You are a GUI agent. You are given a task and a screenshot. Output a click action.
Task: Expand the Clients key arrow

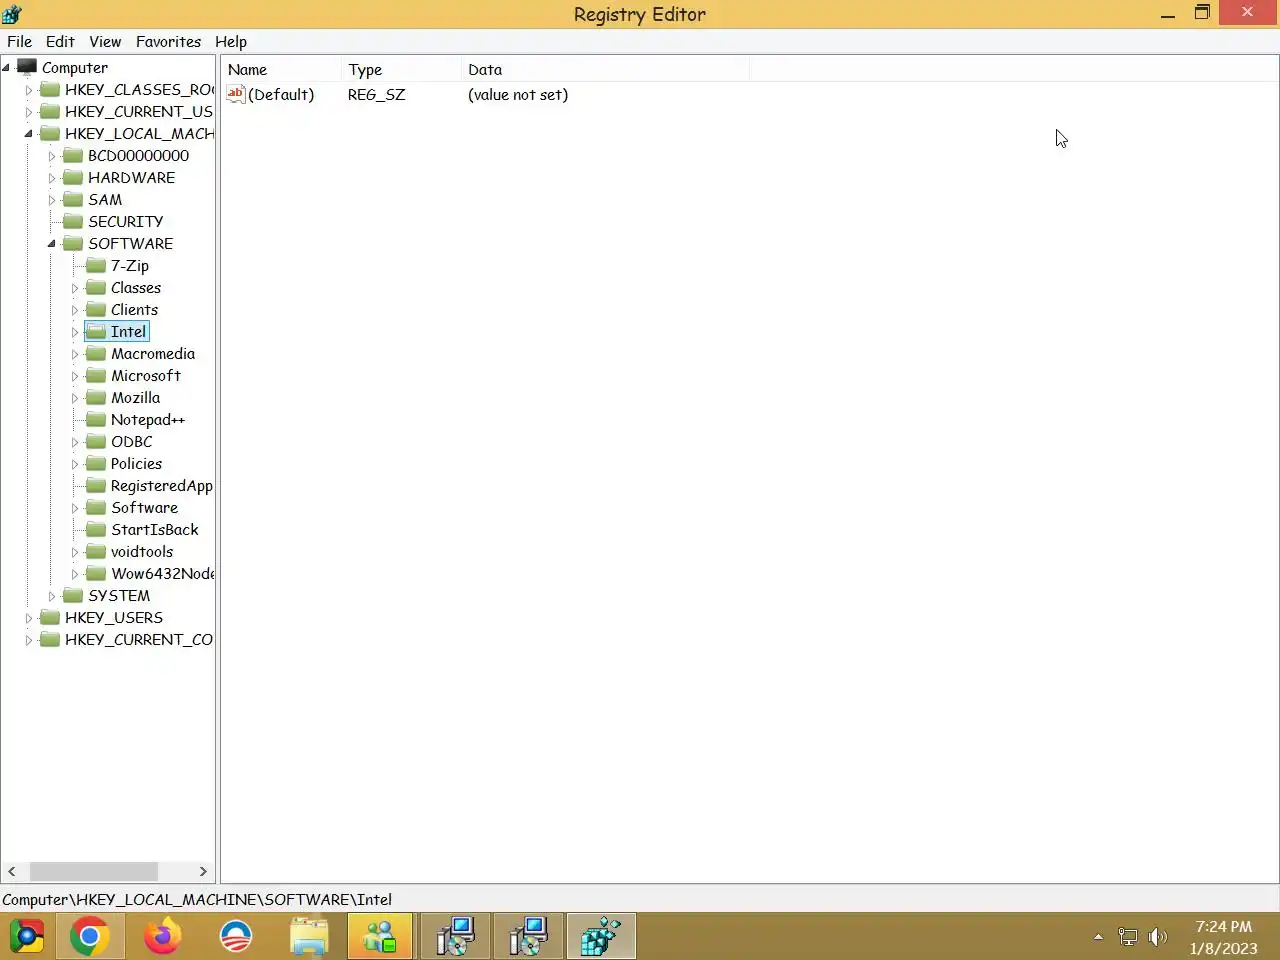75,310
